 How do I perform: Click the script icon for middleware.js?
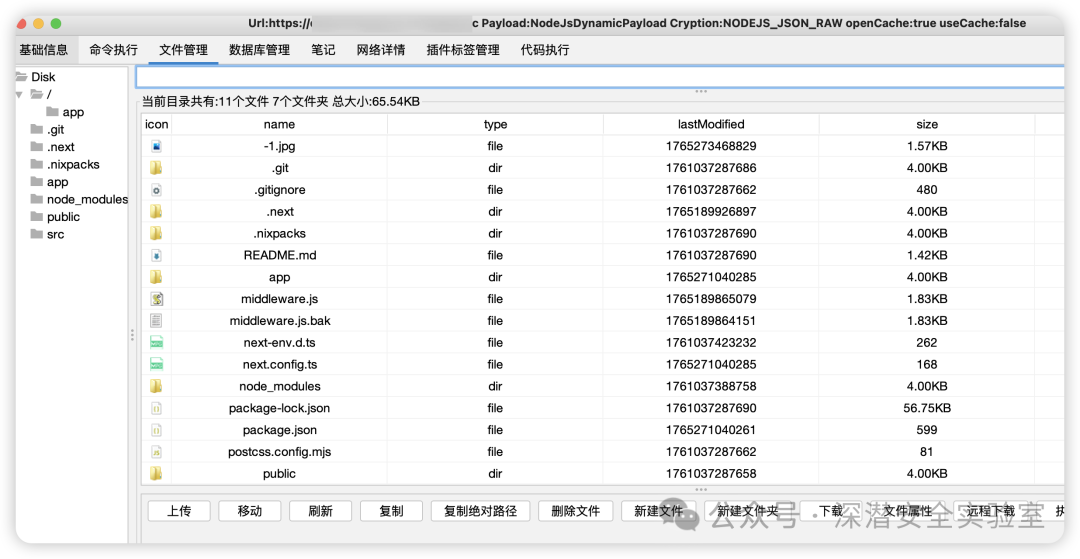point(156,299)
